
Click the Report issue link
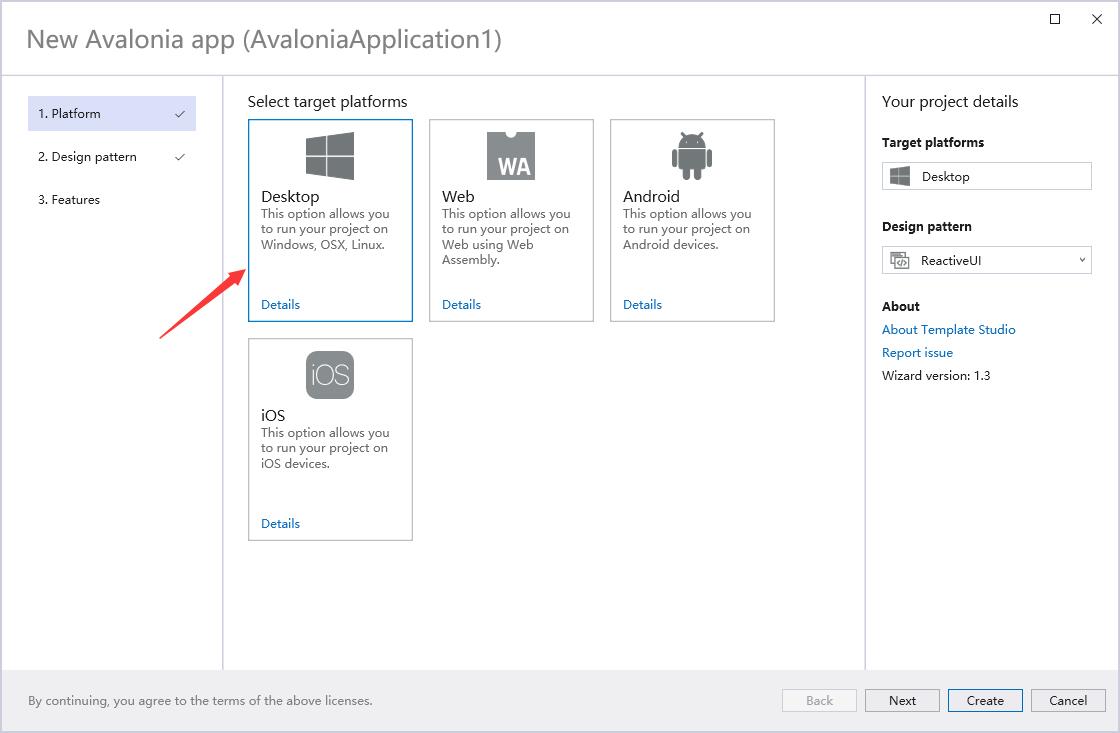point(917,353)
